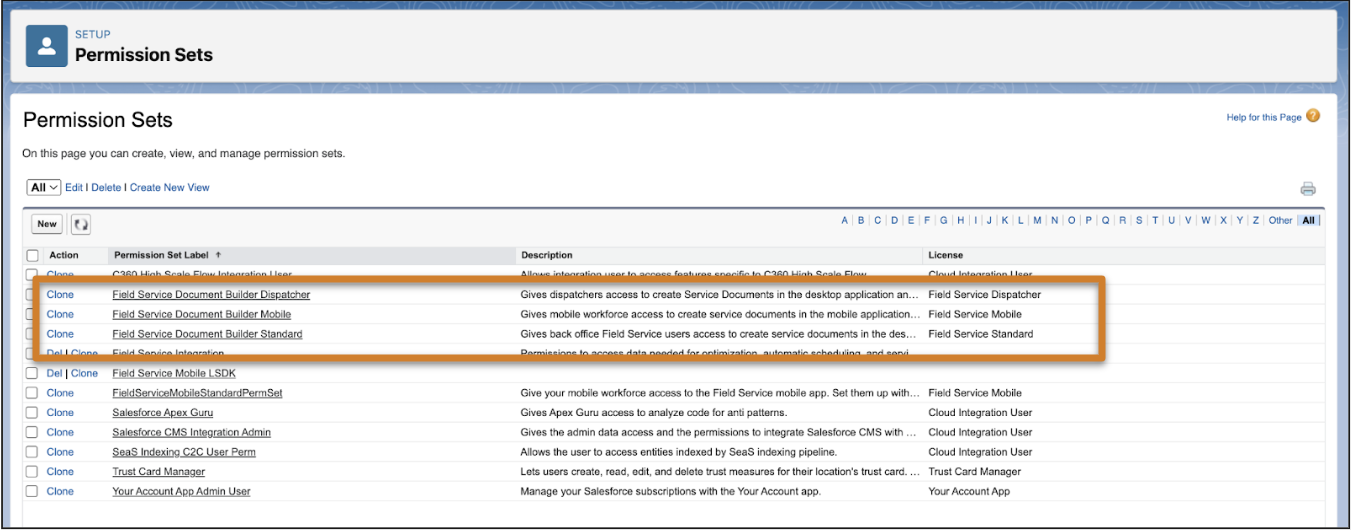
Task: Clone Field Service Document Builder Standard
Action: pos(60,334)
